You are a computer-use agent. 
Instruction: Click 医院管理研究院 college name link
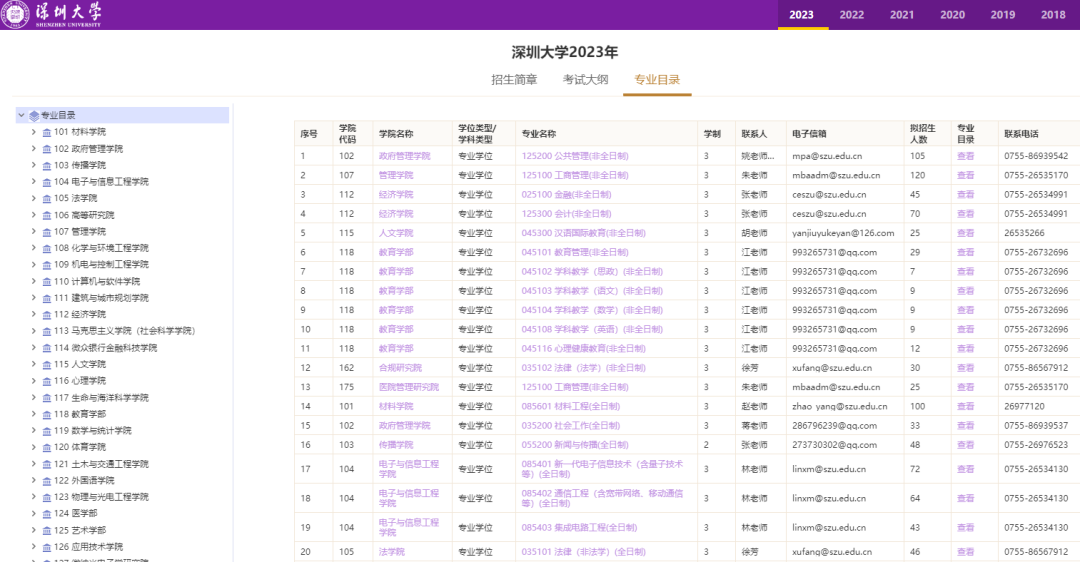tap(408, 388)
